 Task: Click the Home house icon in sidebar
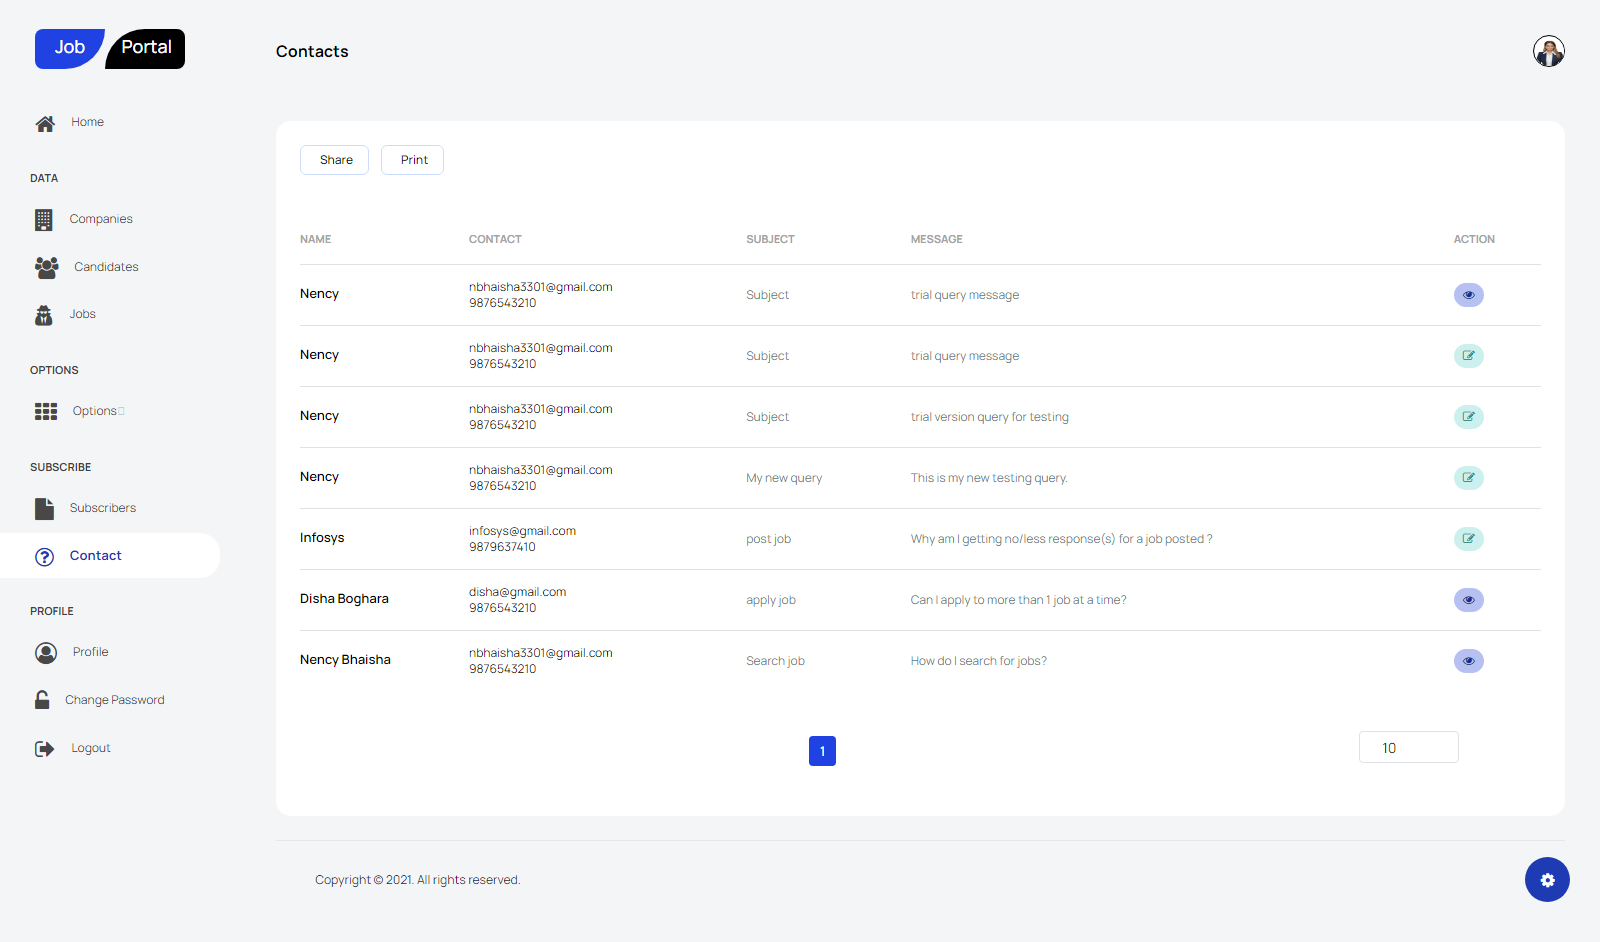pos(45,124)
